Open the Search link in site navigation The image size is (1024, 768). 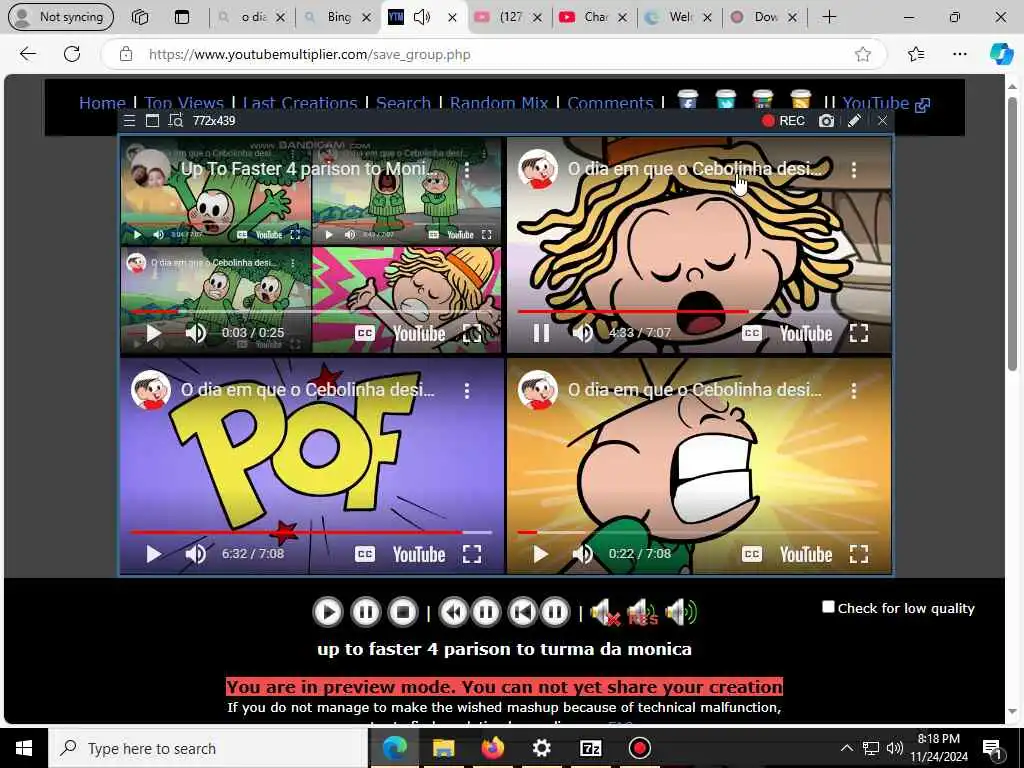[403, 103]
